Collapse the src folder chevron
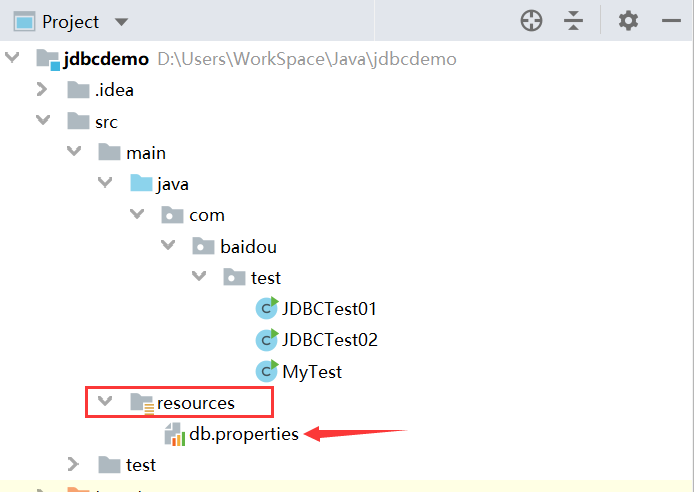 pyautogui.click(x=43, y=120)
